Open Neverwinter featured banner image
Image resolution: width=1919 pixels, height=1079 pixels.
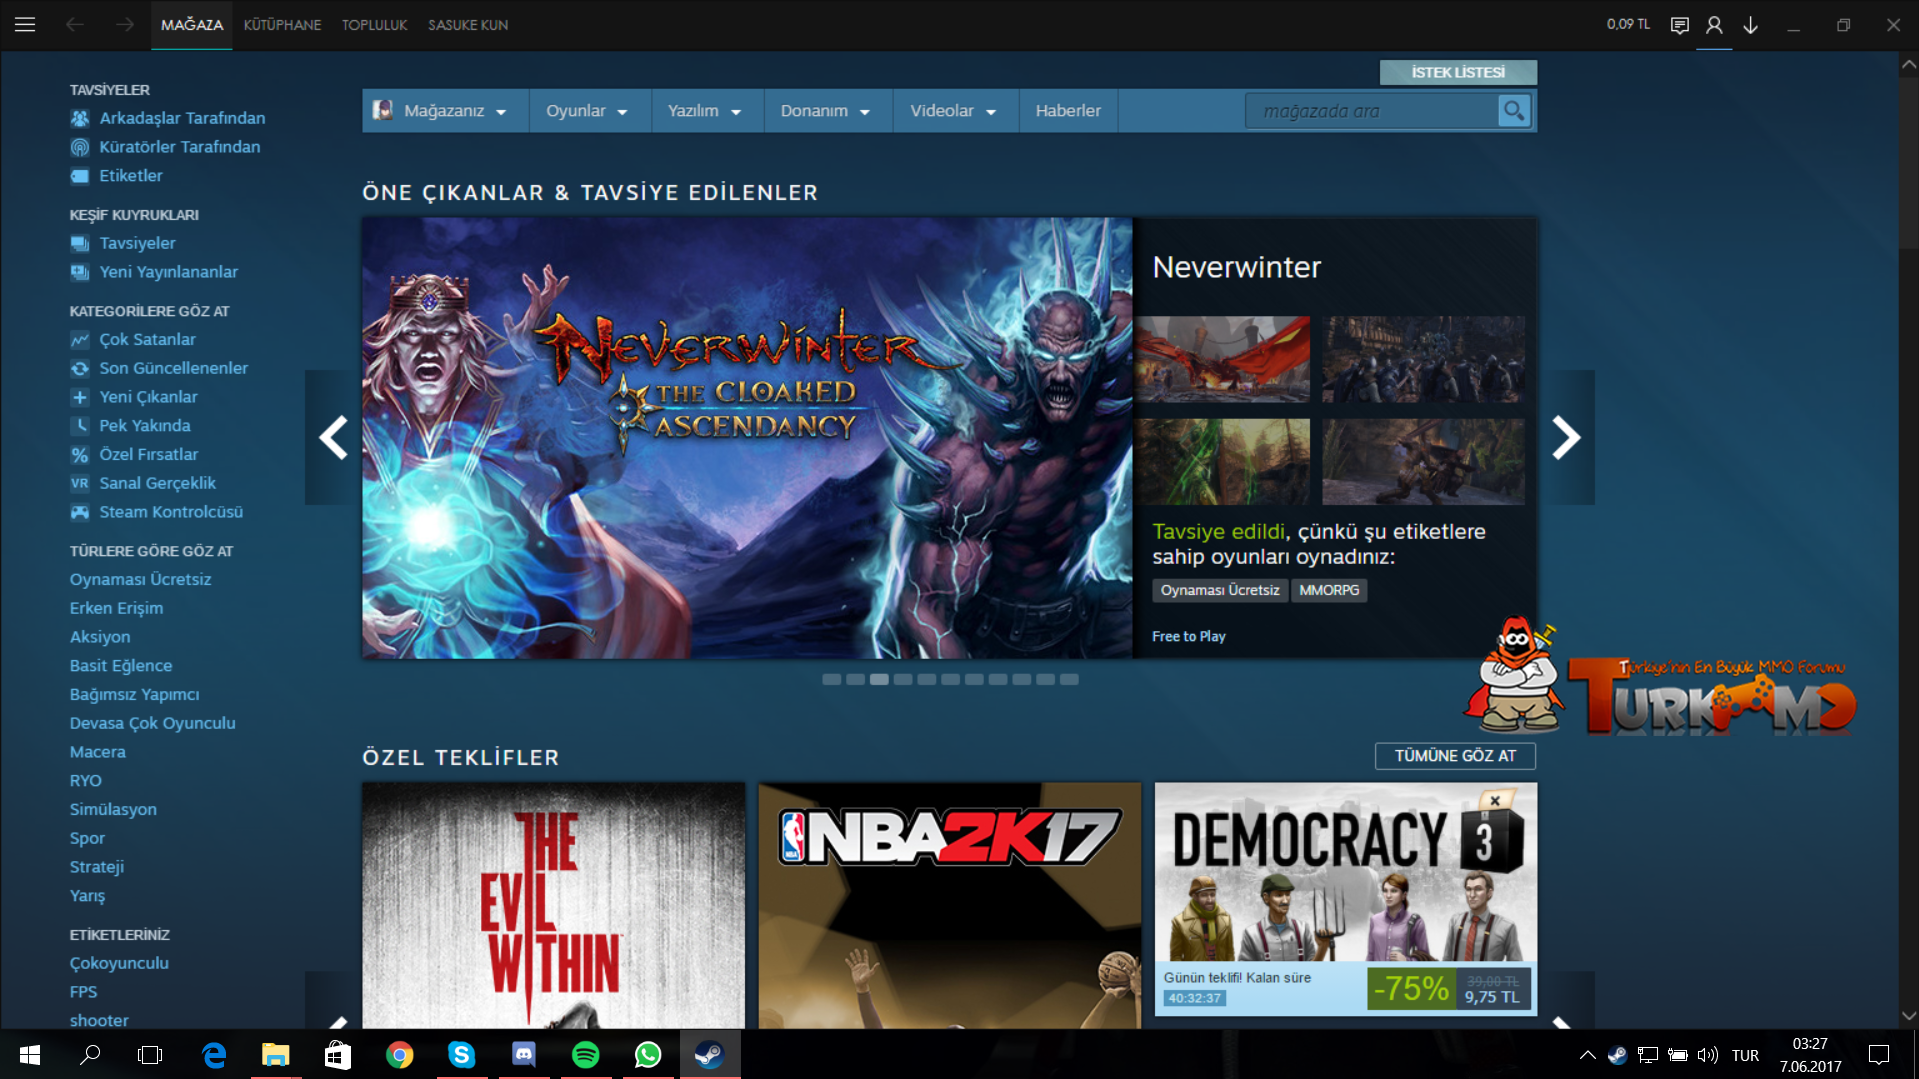[x=747, y=438]
